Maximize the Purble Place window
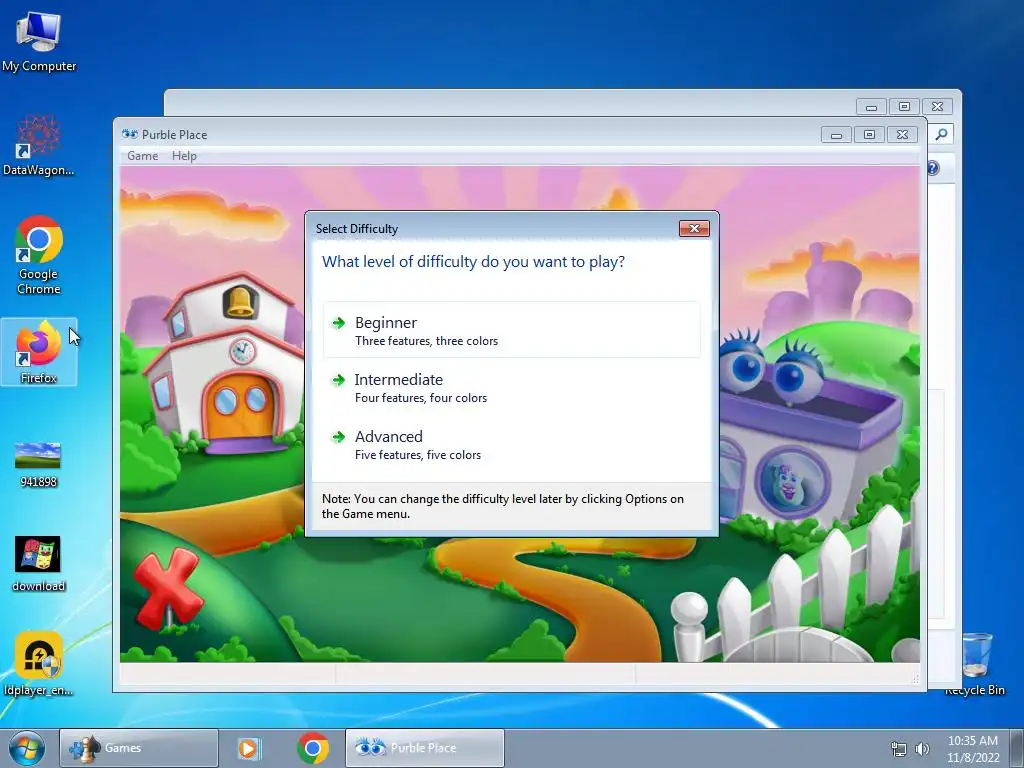Image resolution: width=1024 pixels, height=768 pixels. [x=869, y=135]
